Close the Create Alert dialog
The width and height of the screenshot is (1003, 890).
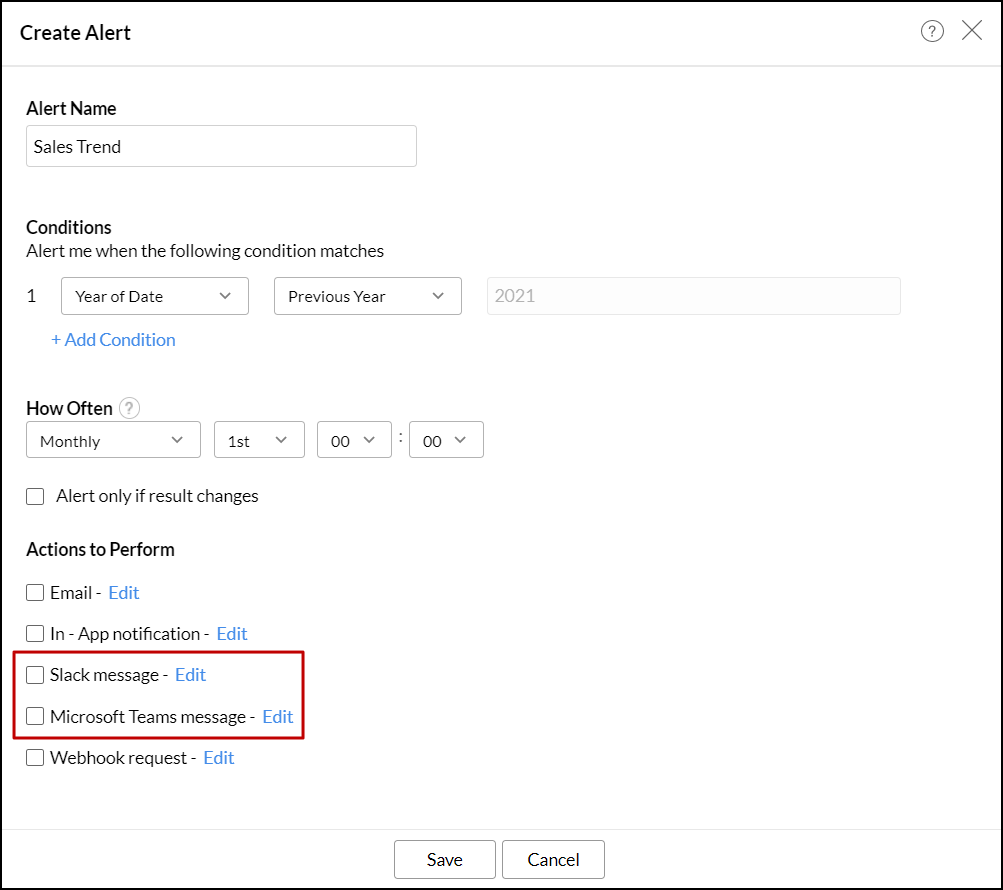[972, 31]
